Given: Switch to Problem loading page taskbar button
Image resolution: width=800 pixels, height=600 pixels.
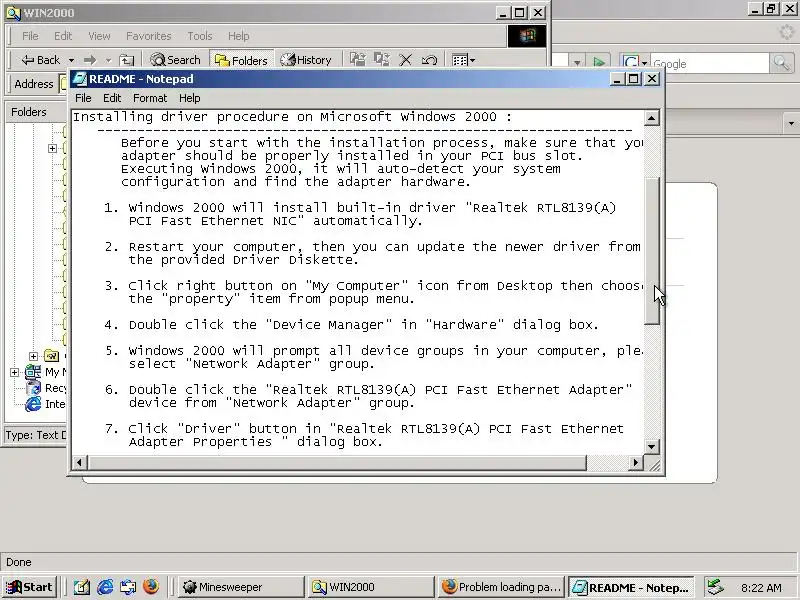Looking at the screenshot, I should click(x=501, y=587).
